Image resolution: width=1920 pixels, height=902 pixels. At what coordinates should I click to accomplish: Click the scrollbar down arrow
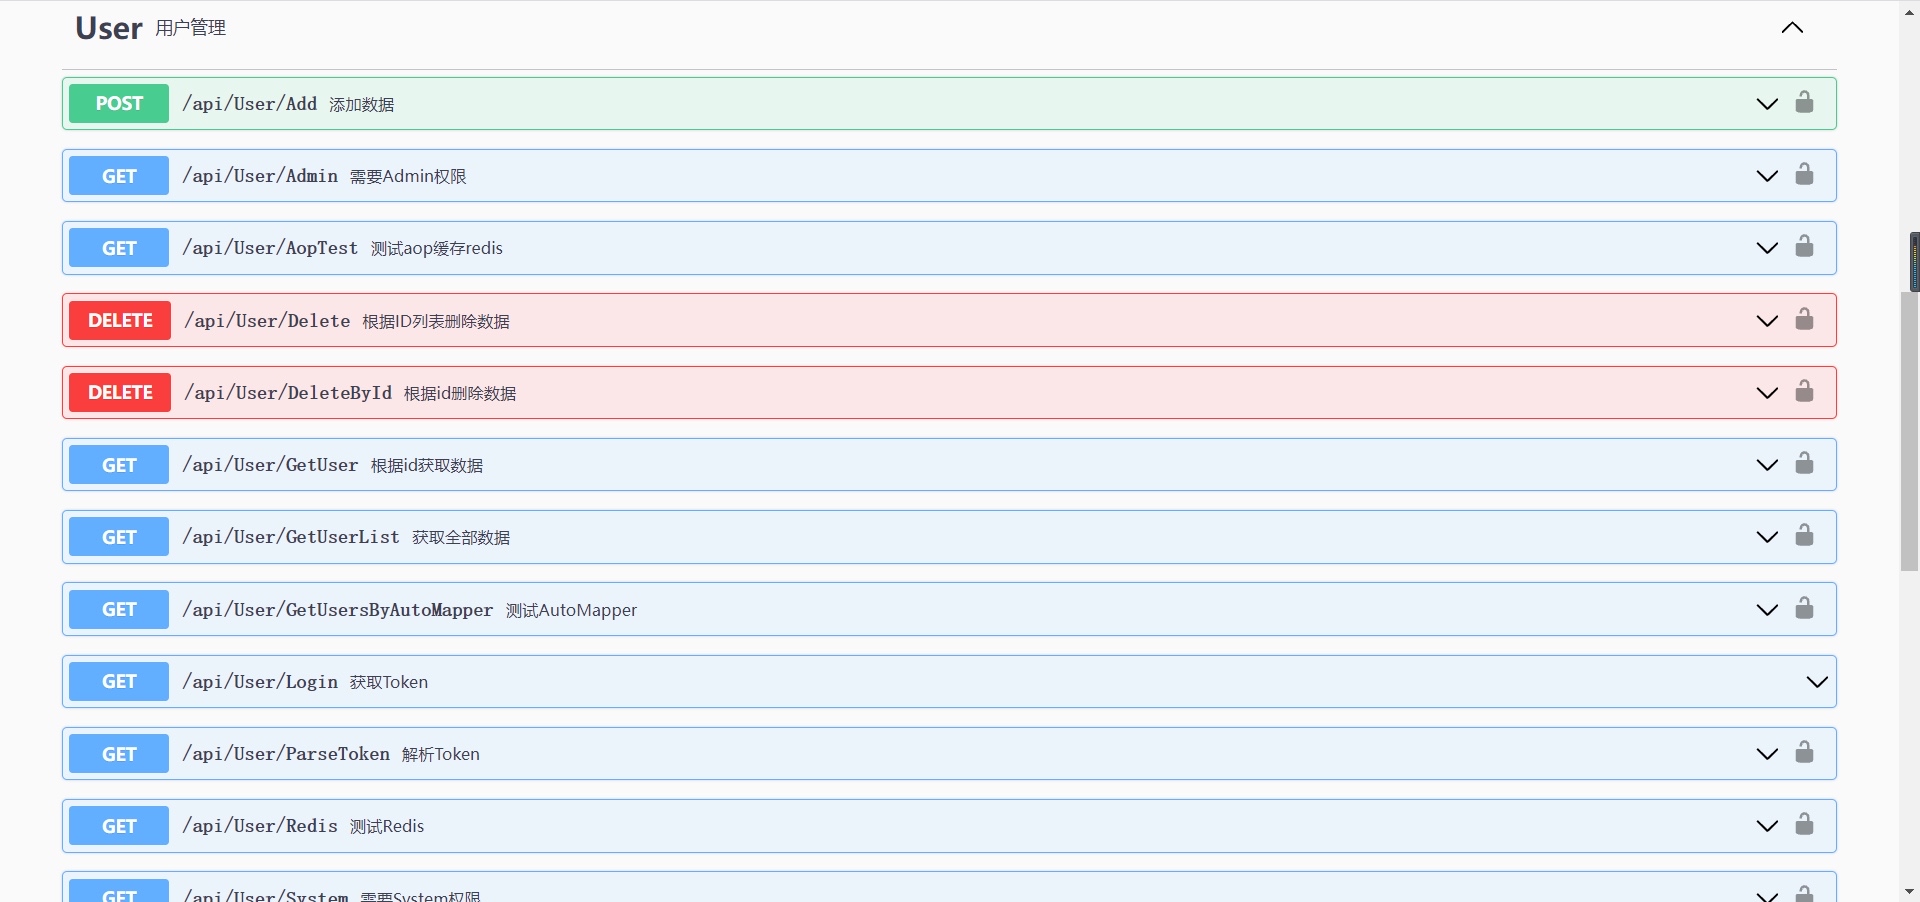pyautogui.click(x=1909, y=890)
